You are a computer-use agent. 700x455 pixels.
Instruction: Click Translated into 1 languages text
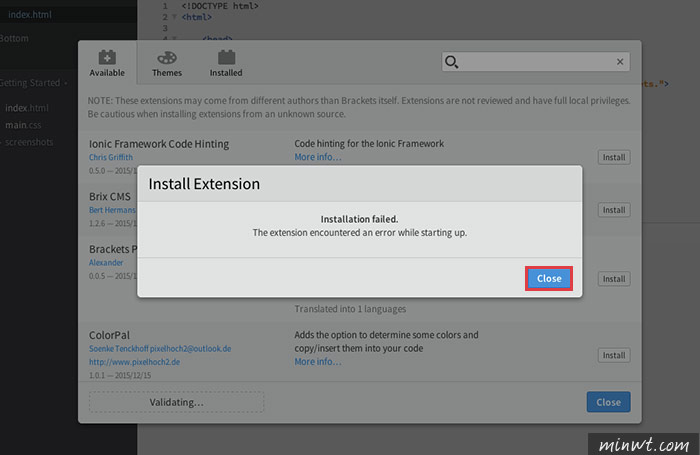click(x=350, y=309)
